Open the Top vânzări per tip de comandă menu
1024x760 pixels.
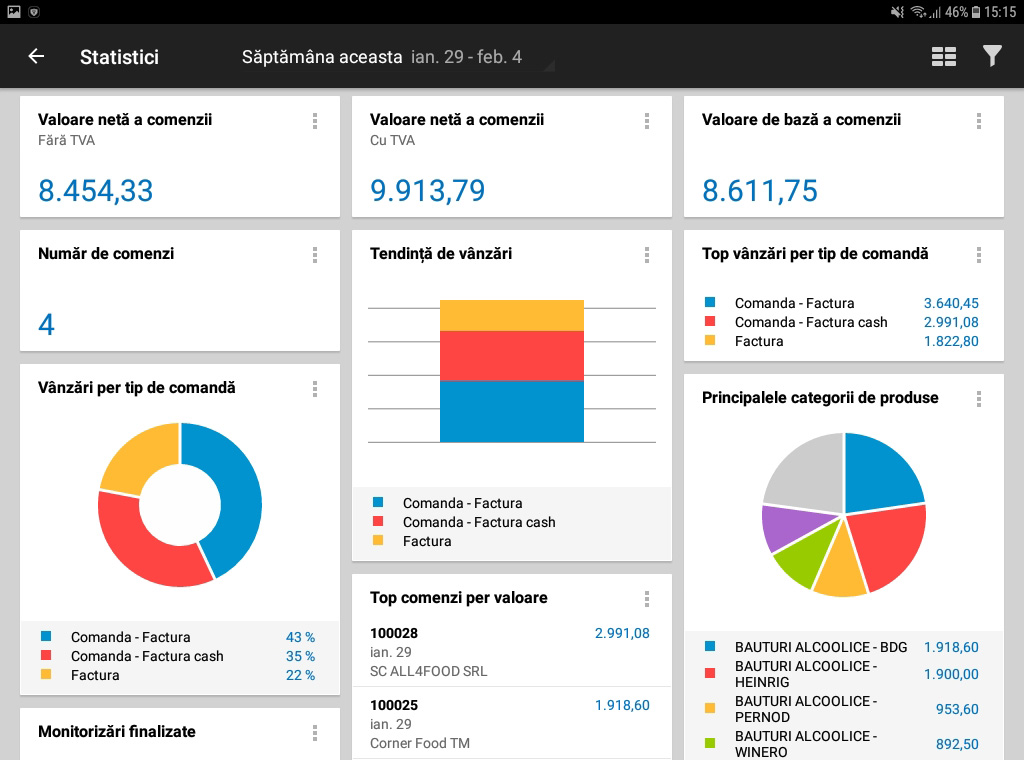tap(978, 255)
